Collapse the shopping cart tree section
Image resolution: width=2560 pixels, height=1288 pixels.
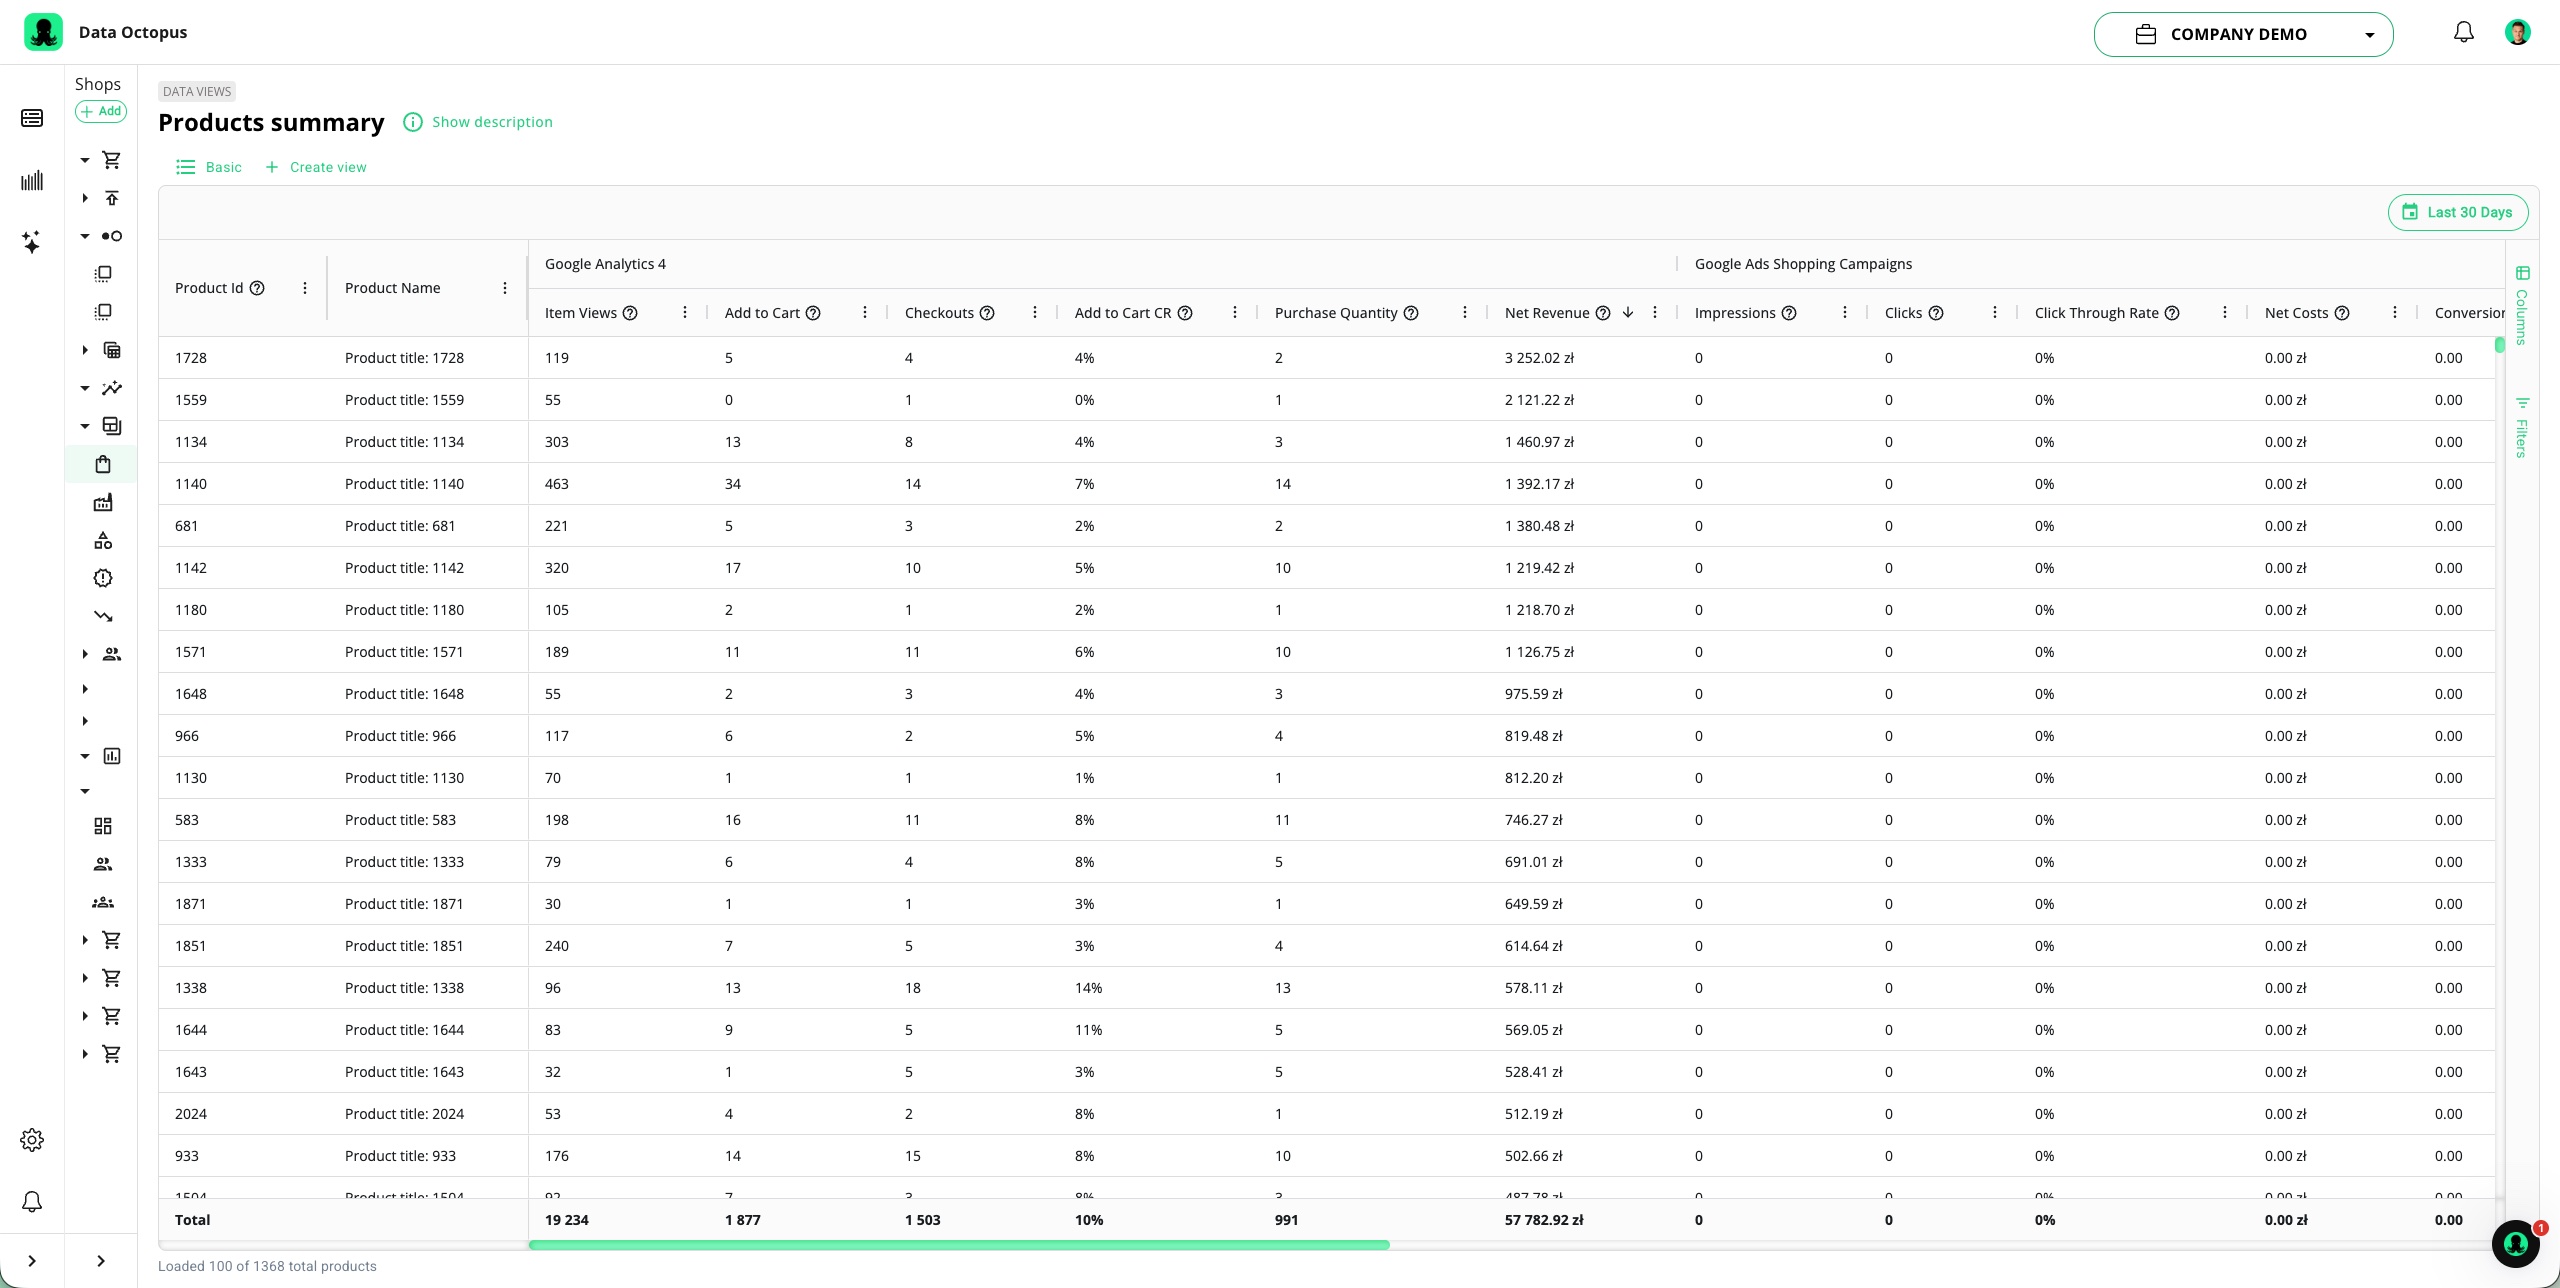(85, 160)
